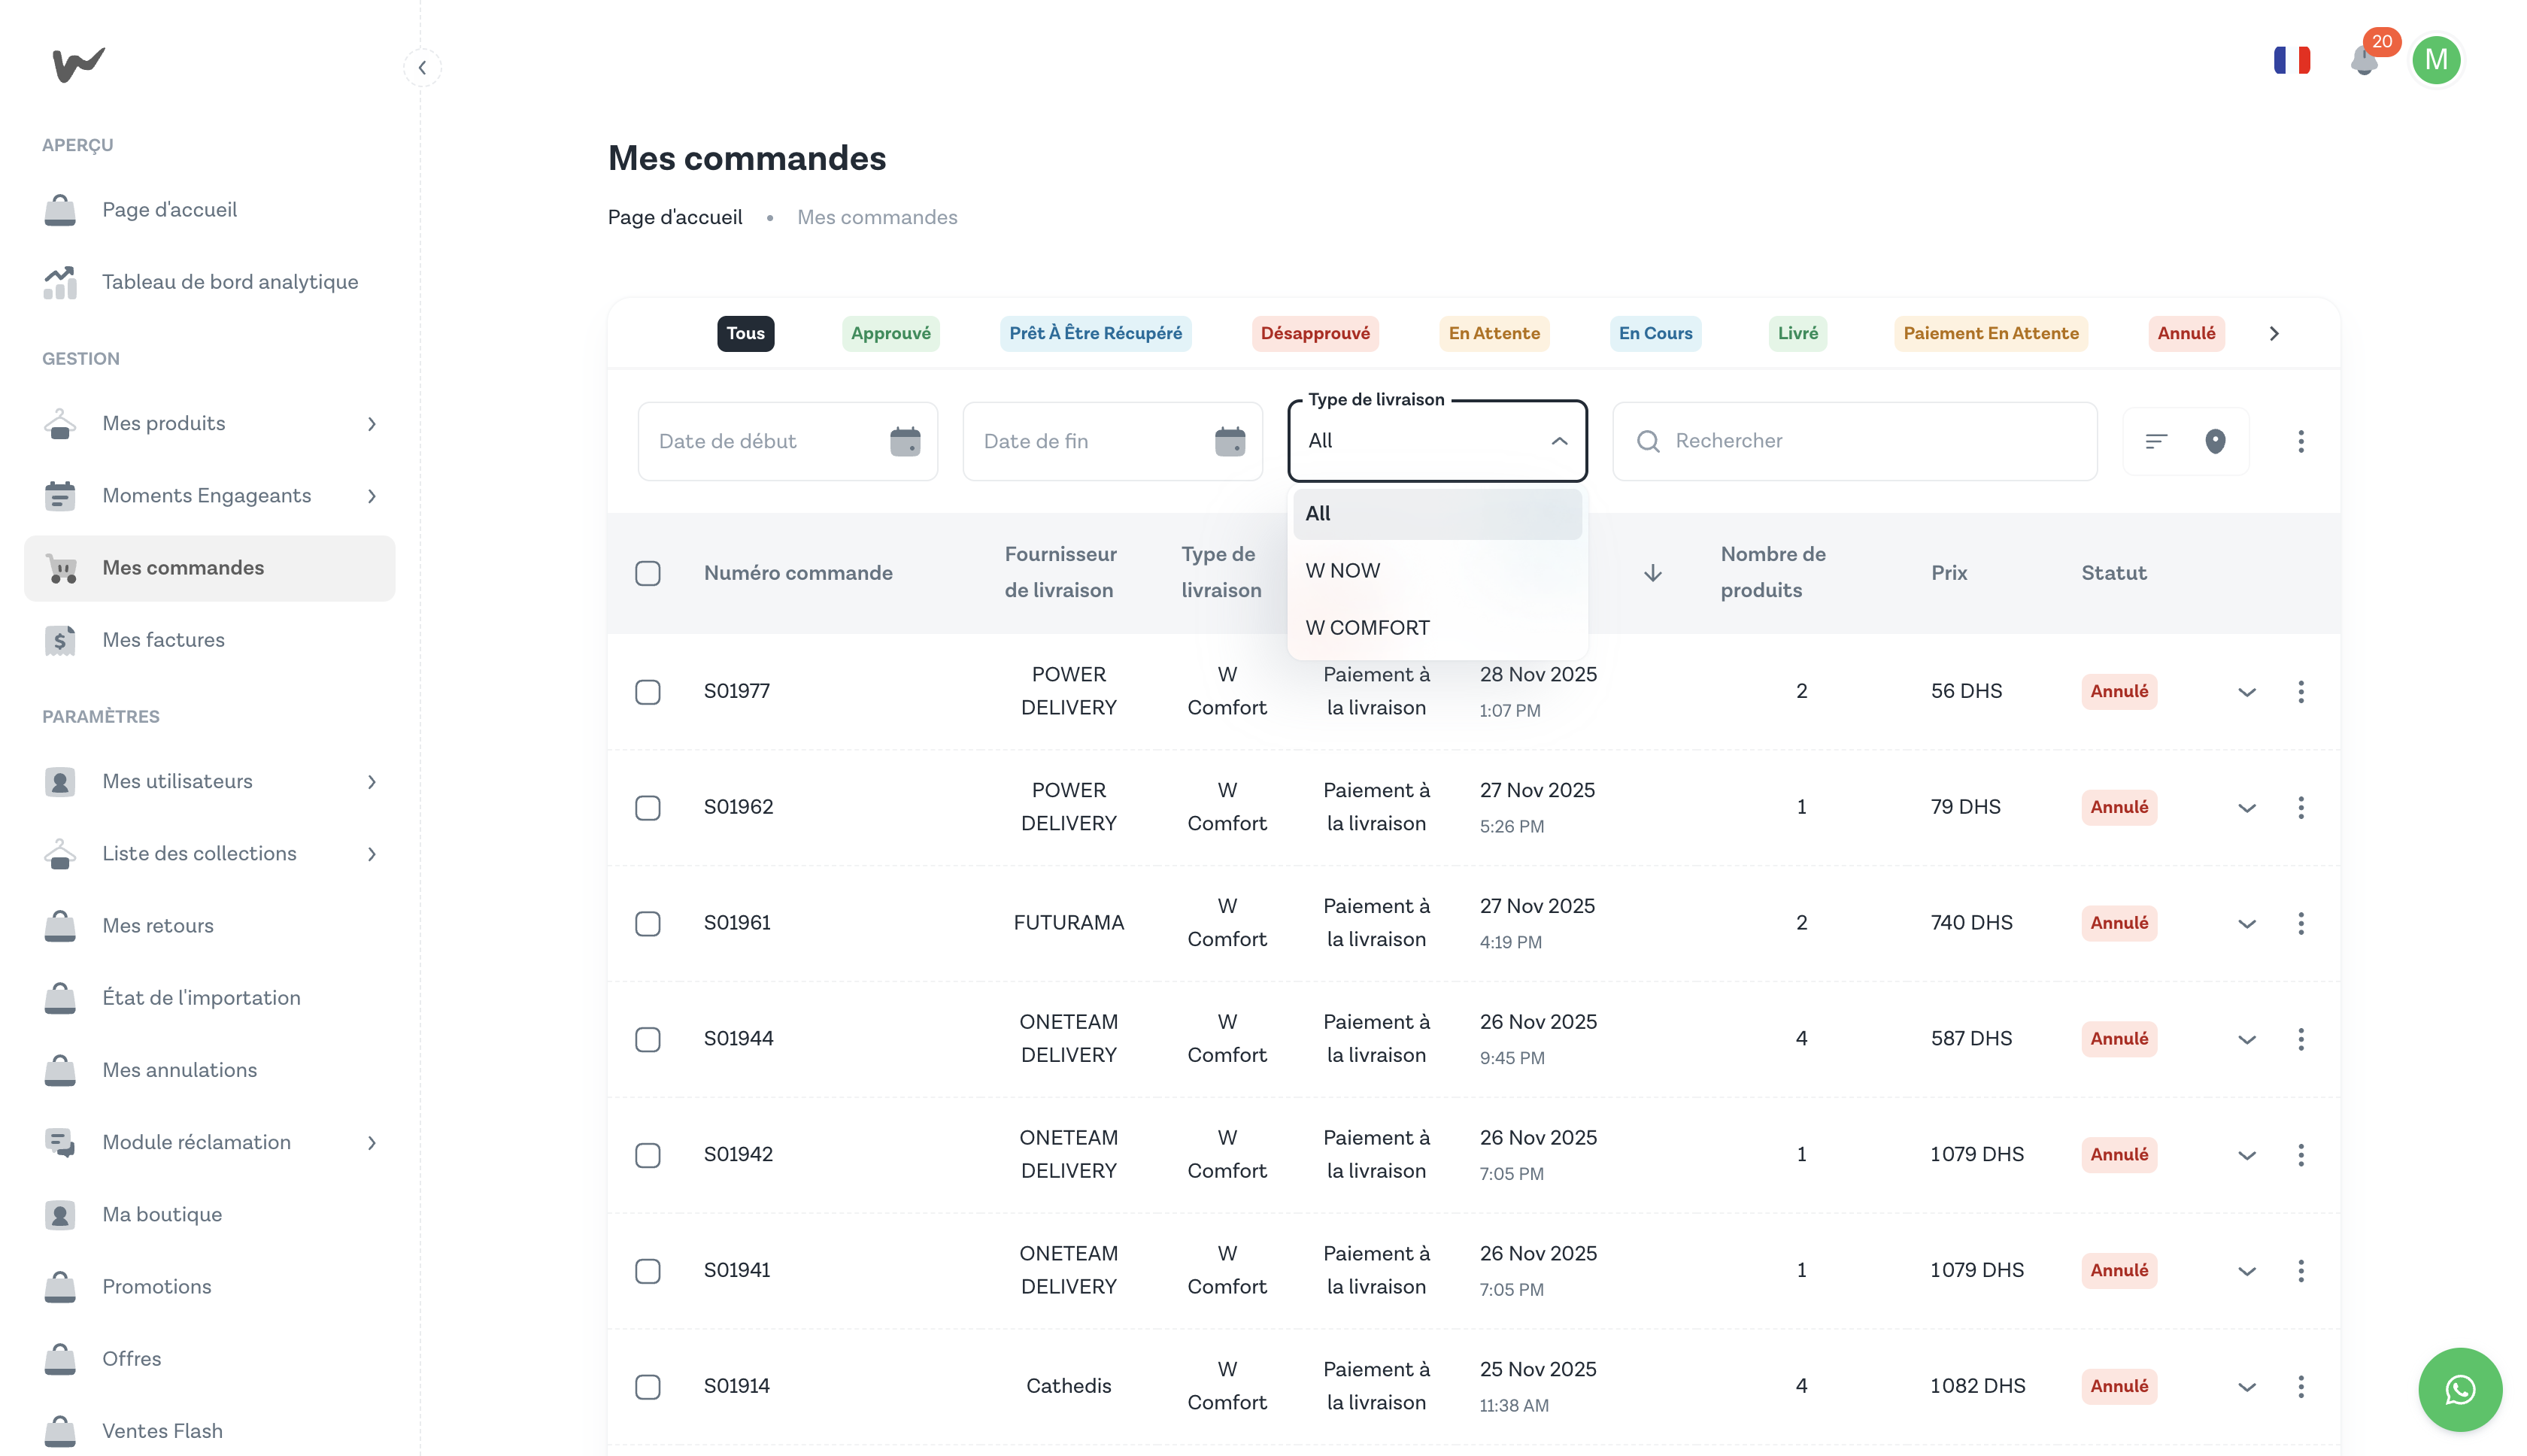Collapse sidebar with the arrow button

coord(422,68)
